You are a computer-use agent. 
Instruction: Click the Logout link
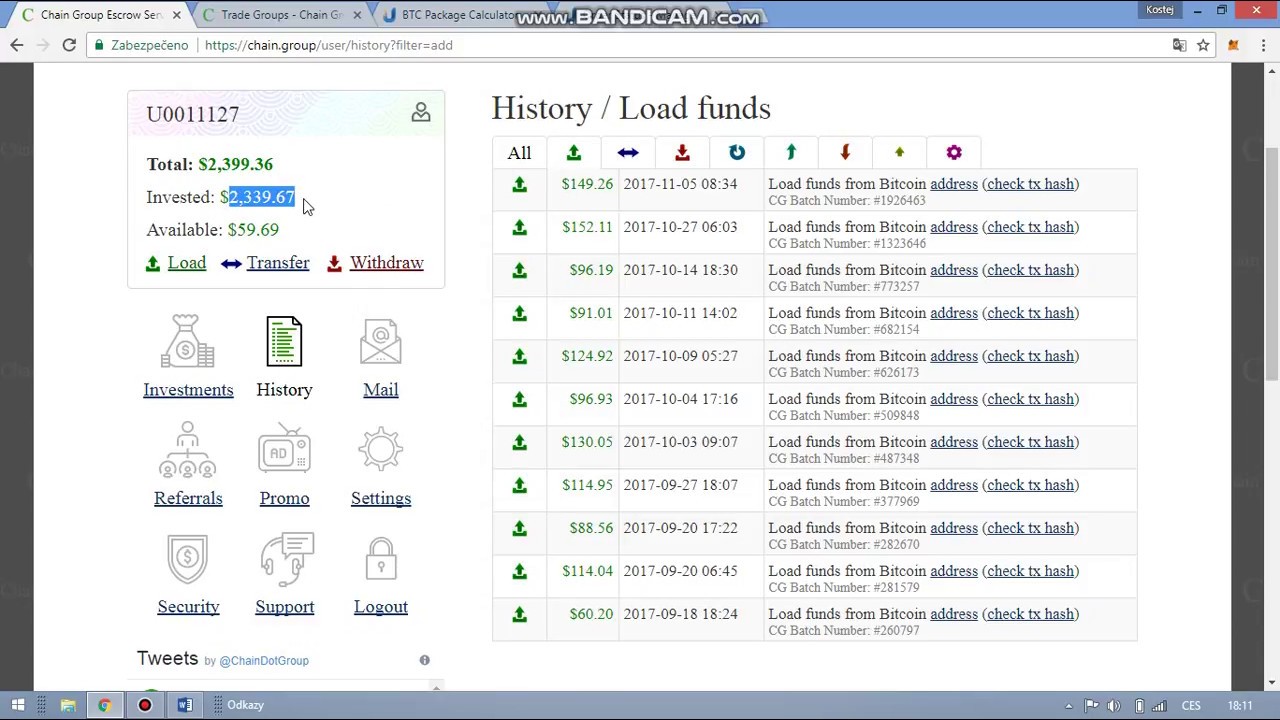381,607
